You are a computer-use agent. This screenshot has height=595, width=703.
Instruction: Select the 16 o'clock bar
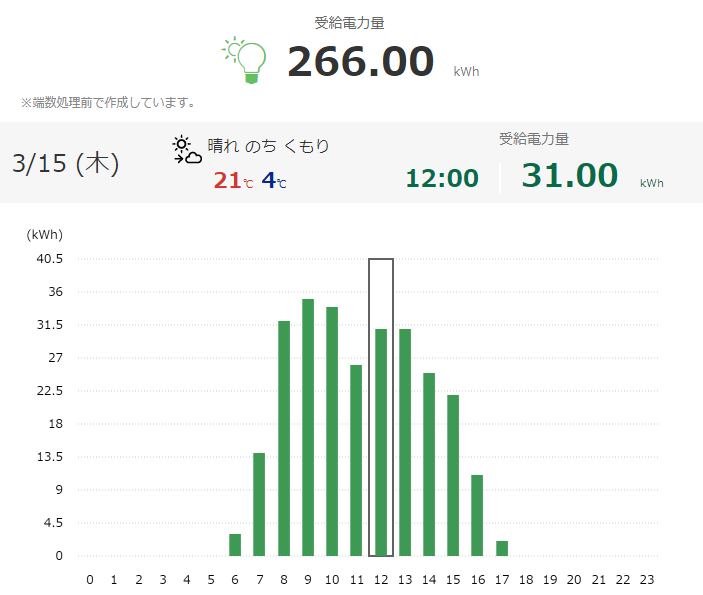tap(477, 516)
